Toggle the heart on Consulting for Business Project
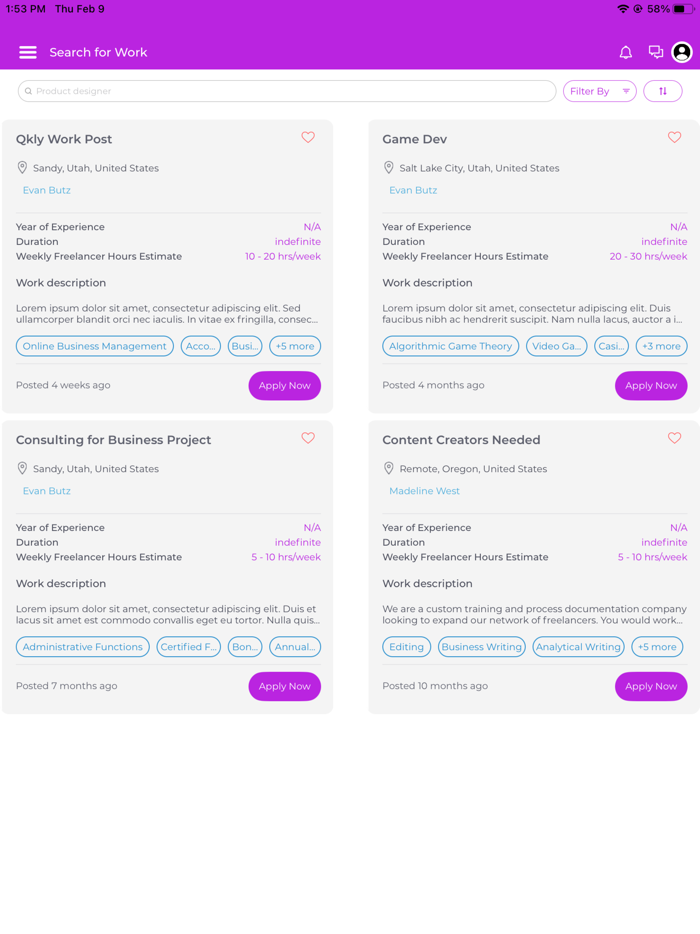Image resolution: width=700 pixels, height=934 pixels. (x=308, y=438)
